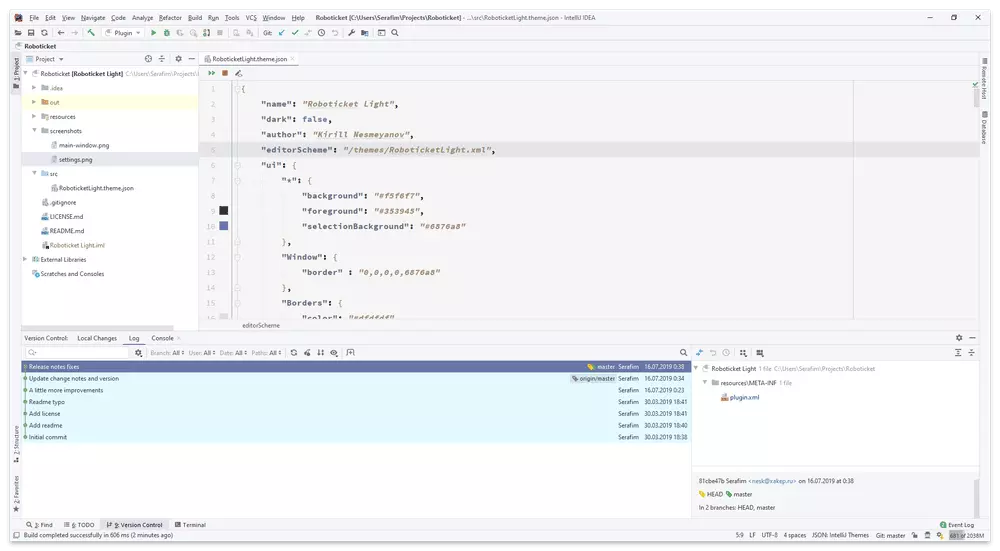Click Git: master branch in status bar

890,536
